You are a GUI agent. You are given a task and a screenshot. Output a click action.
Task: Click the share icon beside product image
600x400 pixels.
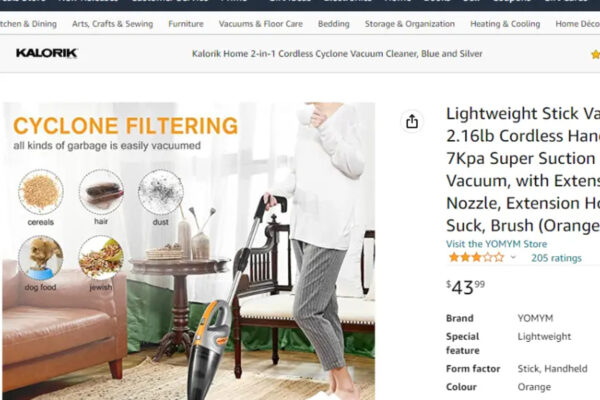[412, 122]
